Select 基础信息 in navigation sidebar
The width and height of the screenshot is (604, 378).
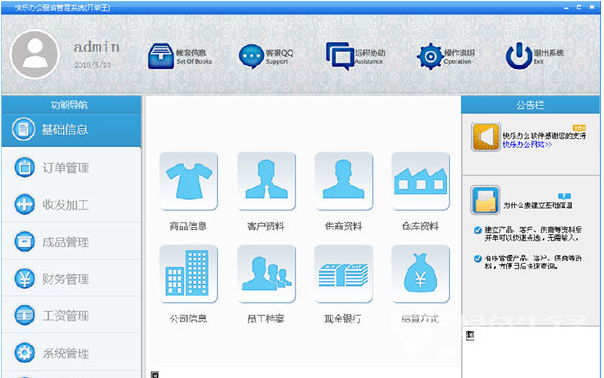coord(71,130)
